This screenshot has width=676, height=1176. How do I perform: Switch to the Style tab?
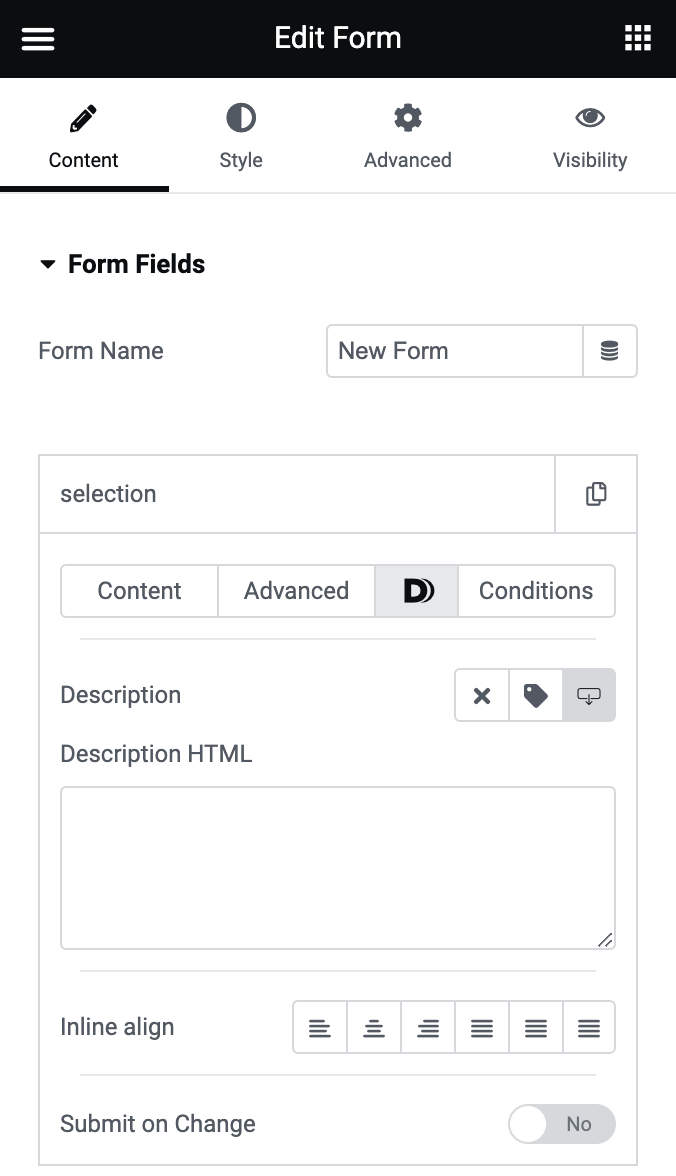point(241,135)
